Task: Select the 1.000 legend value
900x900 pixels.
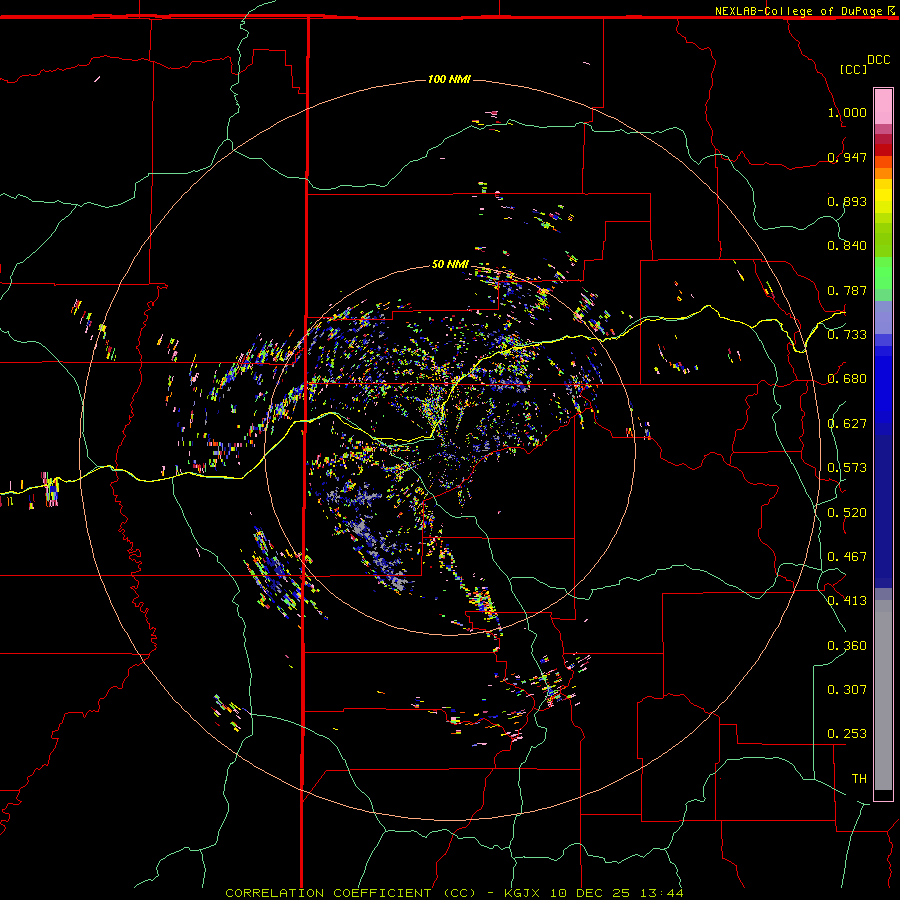Action: [x=847, y=112]
